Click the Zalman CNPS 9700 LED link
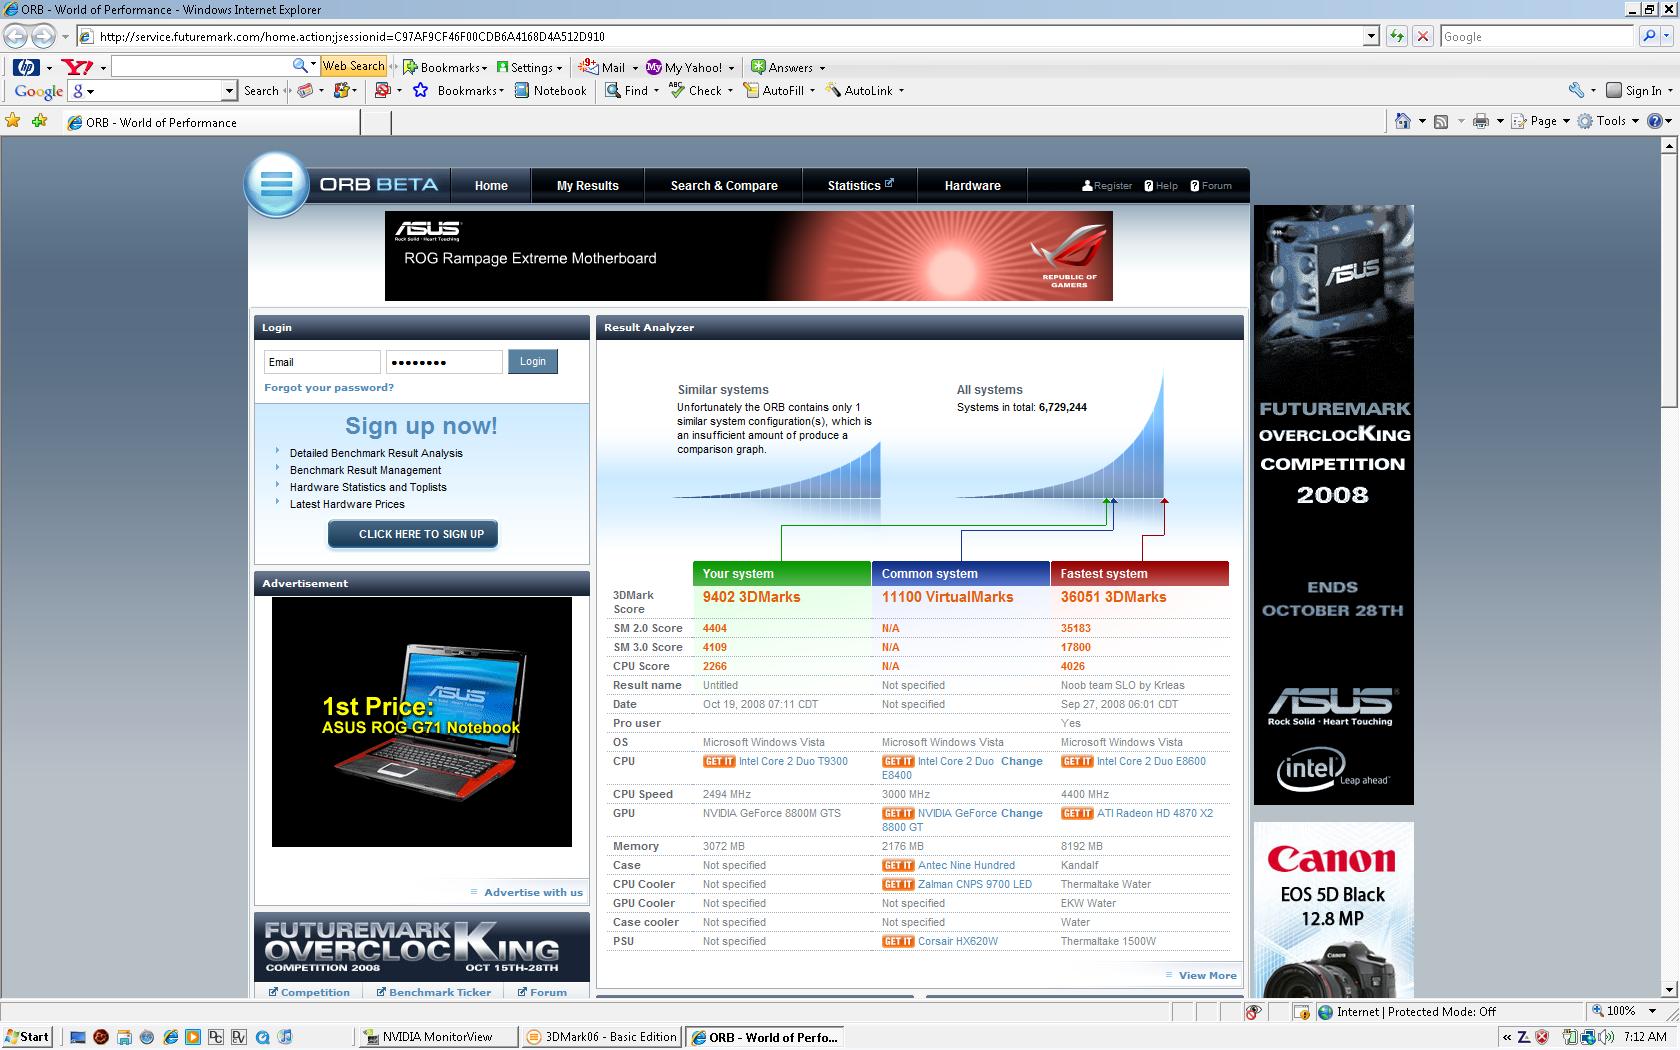1680x1050 pixels. [x=975, y=885]
